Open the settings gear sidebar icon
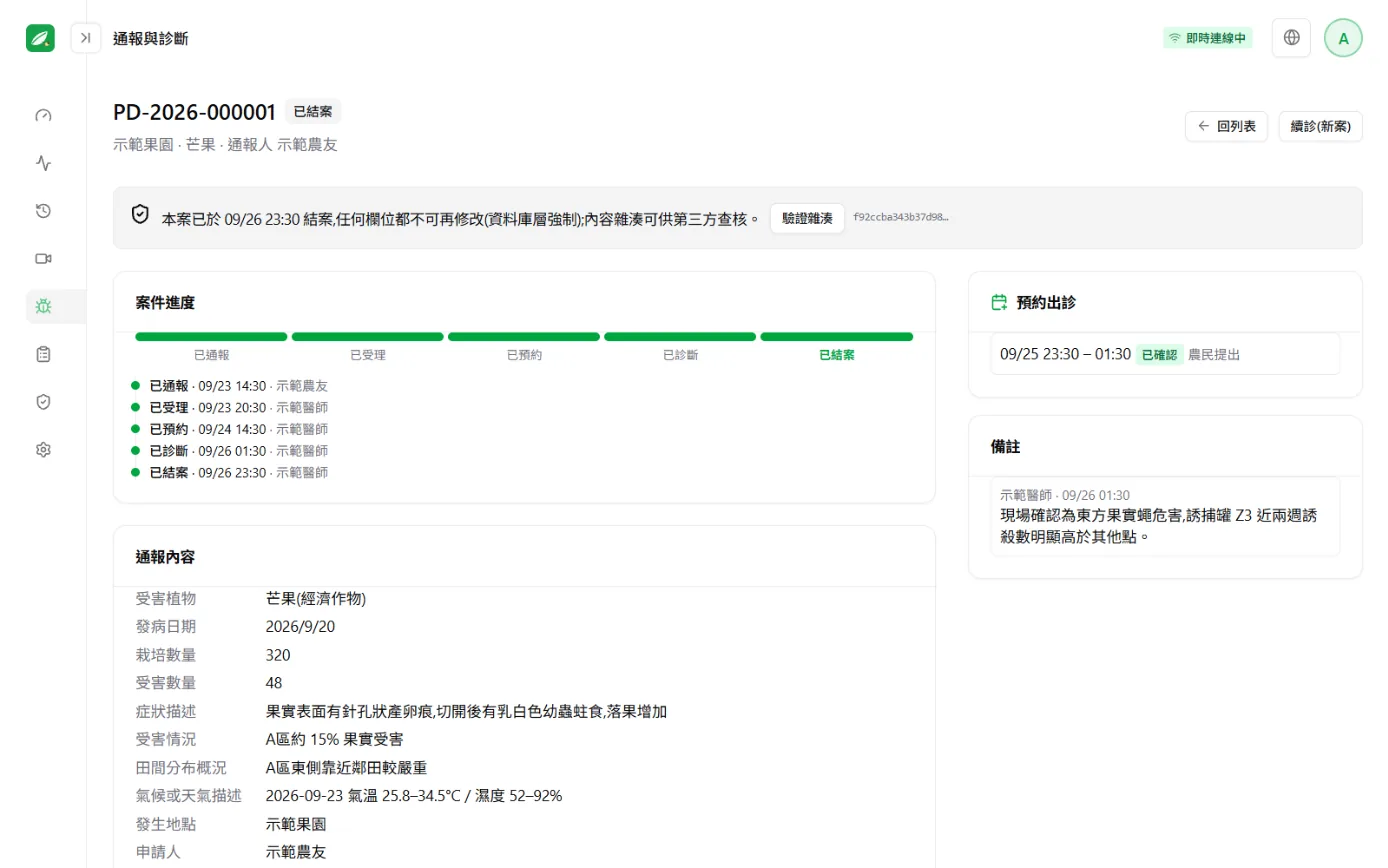Screen dimensions: 1388x868 click(x=43, y=450)
